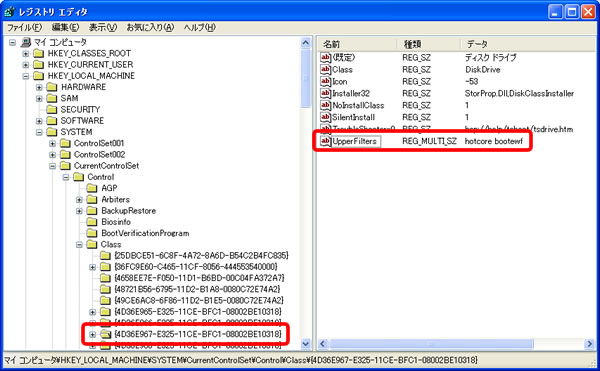This screenshot has width=600, height=371.
Task: Collapse the SYSTEM key
Action: click(x=39, y=132)
